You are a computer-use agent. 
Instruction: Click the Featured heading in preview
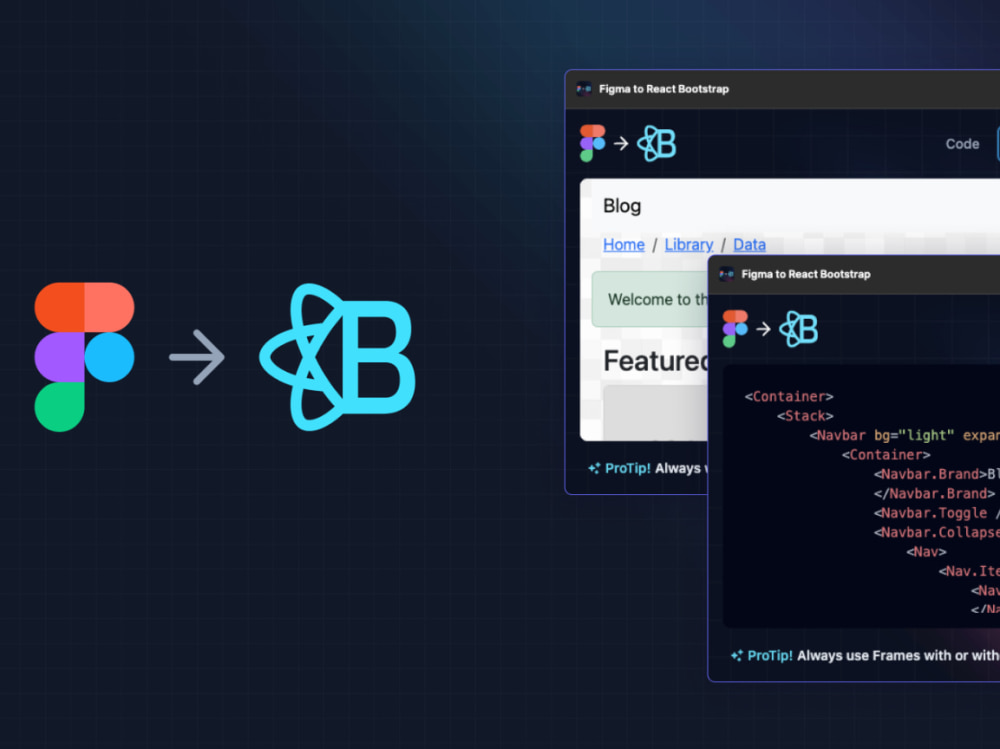[656, 361]
